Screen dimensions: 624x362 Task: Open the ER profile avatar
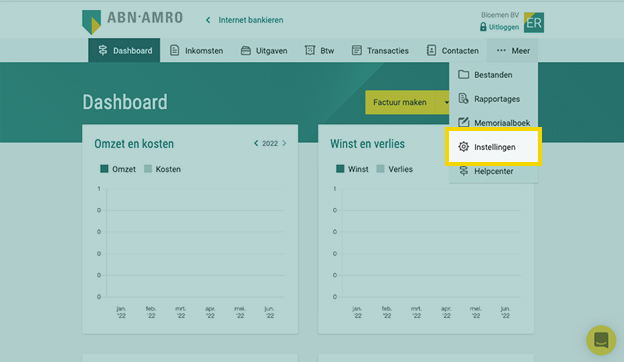534,23
